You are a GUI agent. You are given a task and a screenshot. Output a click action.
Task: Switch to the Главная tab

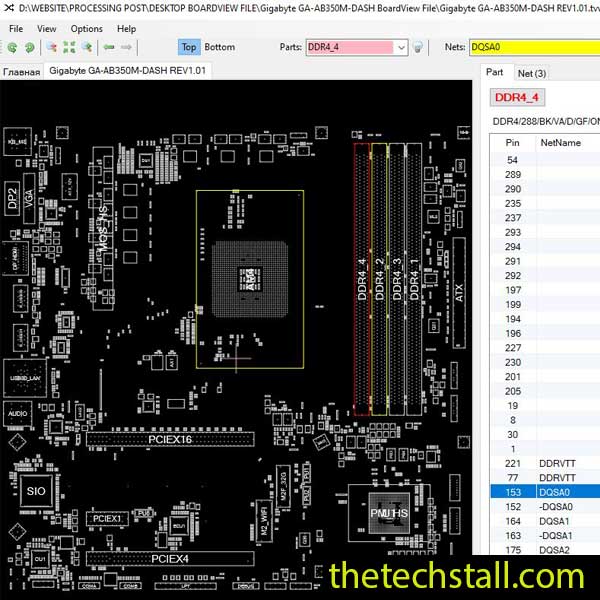click(21, 72)
